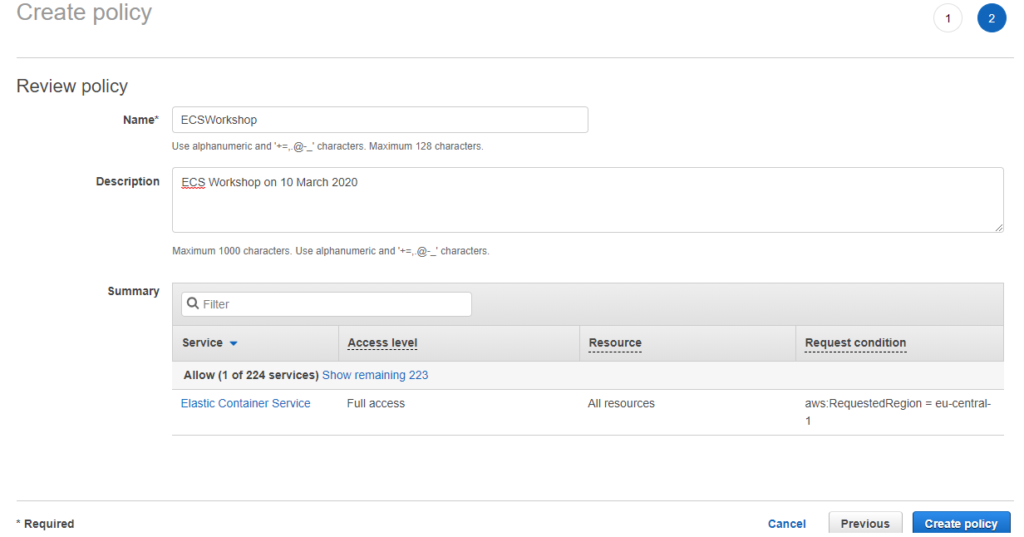This screenshot has width=1024, height=537.
Task: Go back with the Previous button
Action: coord(865,524)
